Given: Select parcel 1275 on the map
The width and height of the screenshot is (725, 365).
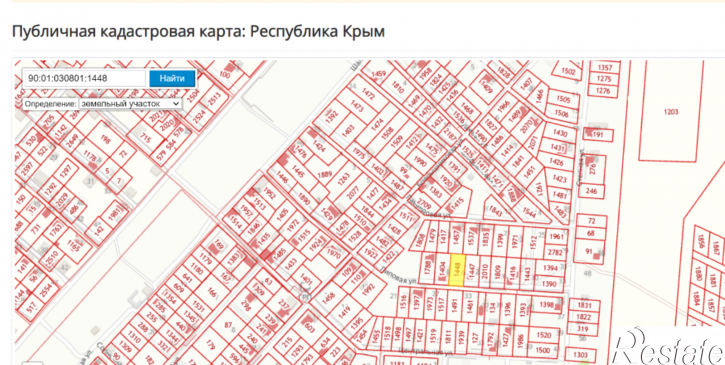Looking at the screenshot, I should (x=604, y=79).
